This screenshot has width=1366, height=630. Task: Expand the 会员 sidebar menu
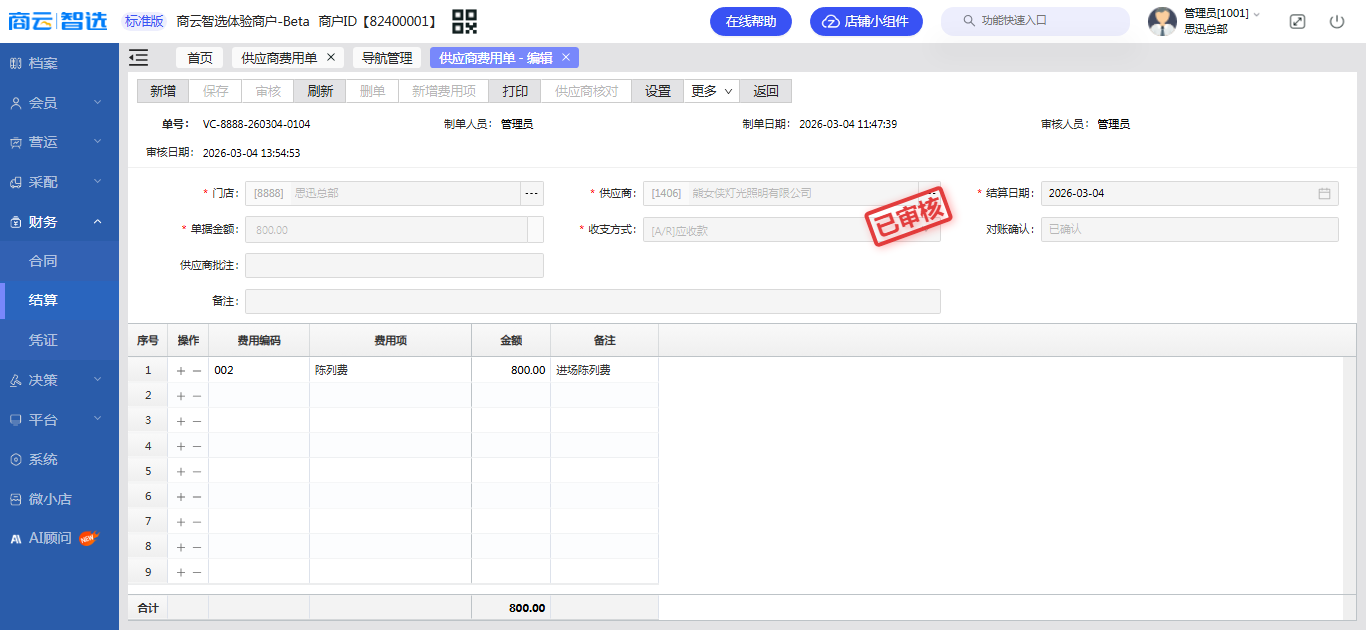[59, 103]
